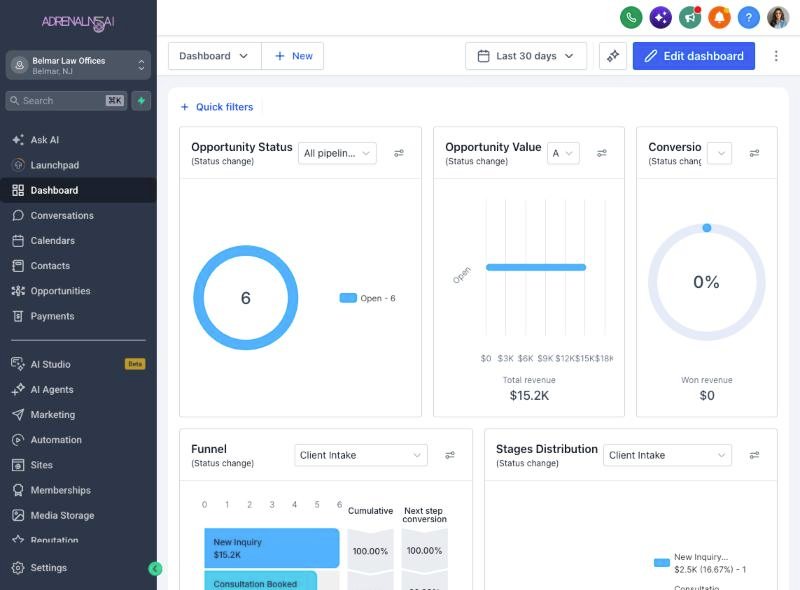The image size is (800, 590).
Task: Click the 100.00% Cumulative value
Action: click(370, 551)
